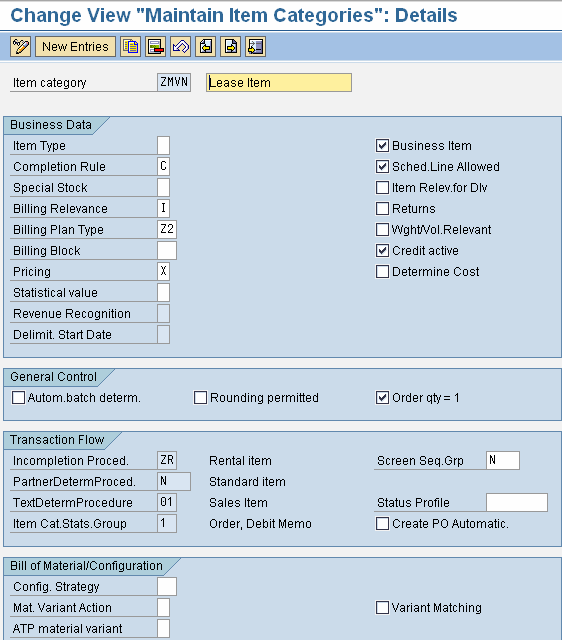The width and height of the screenshot is (562, 640).
Task: Select the Billing Plan Type field
Action: pyautogui.click(x=167, y=229)
